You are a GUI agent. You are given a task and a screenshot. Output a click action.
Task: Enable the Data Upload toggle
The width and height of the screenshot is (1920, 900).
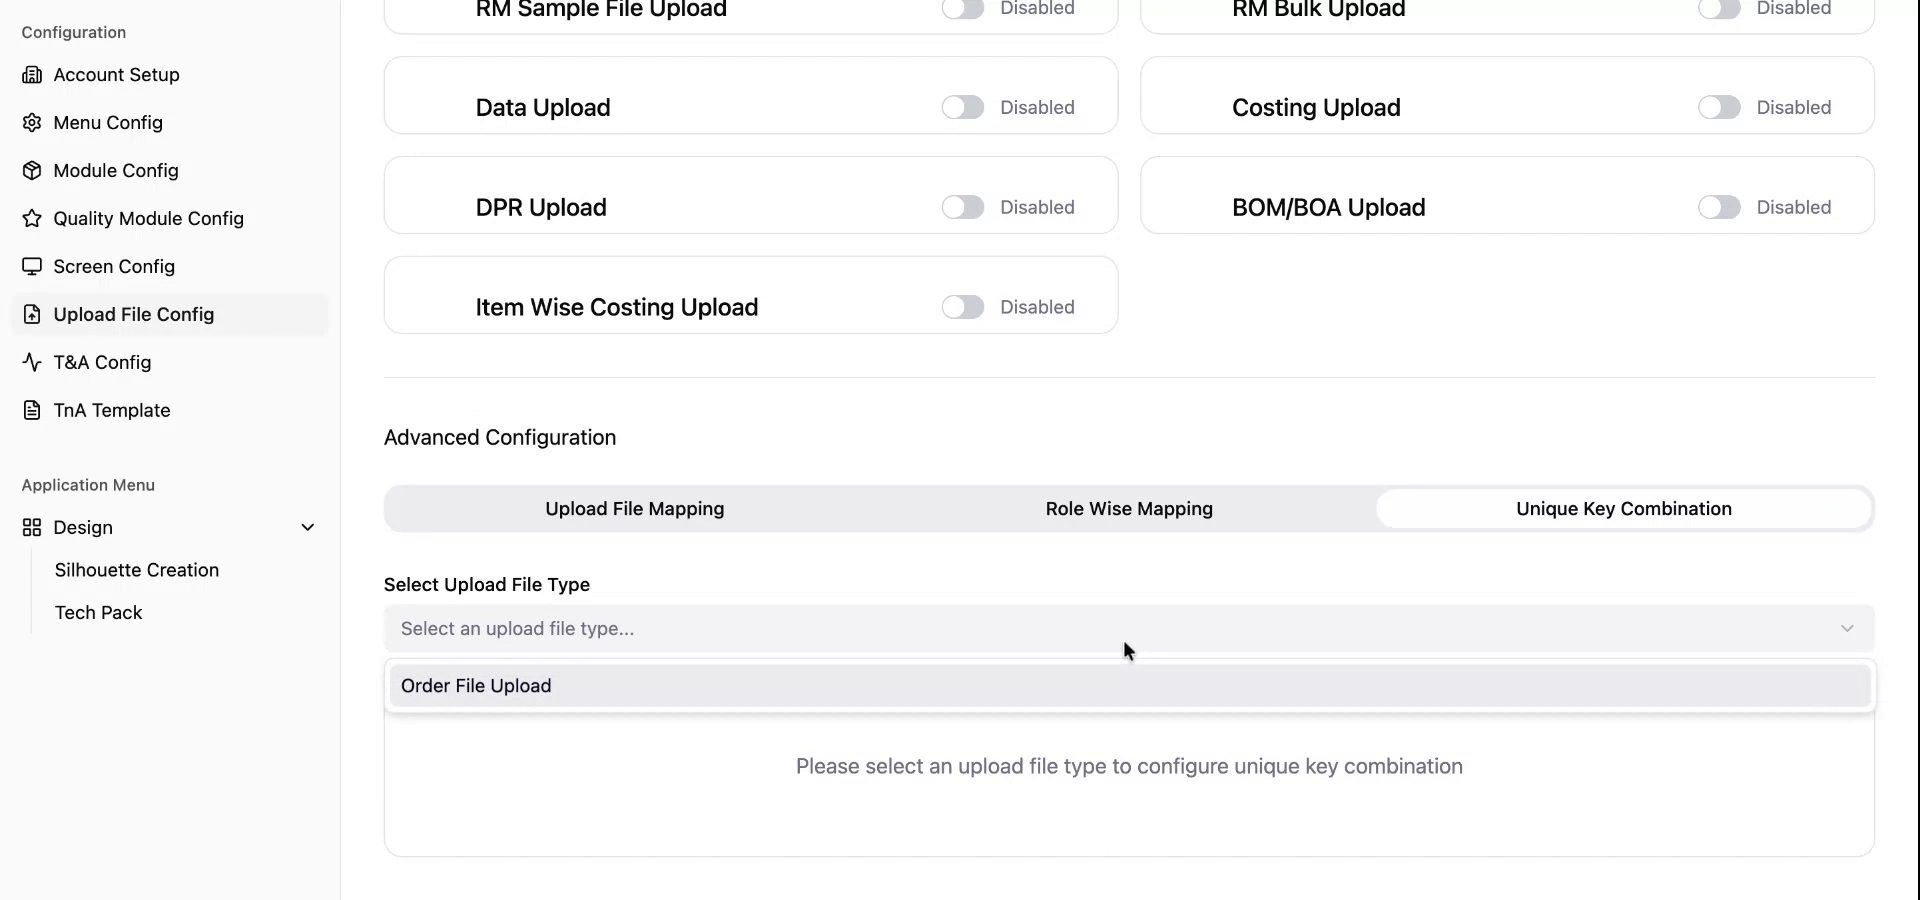click(962, 107)
